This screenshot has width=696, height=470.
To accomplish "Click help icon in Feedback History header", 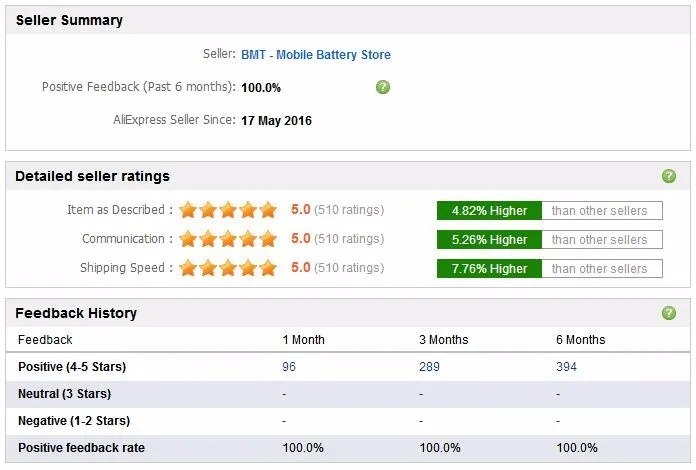I will [669, 313].
